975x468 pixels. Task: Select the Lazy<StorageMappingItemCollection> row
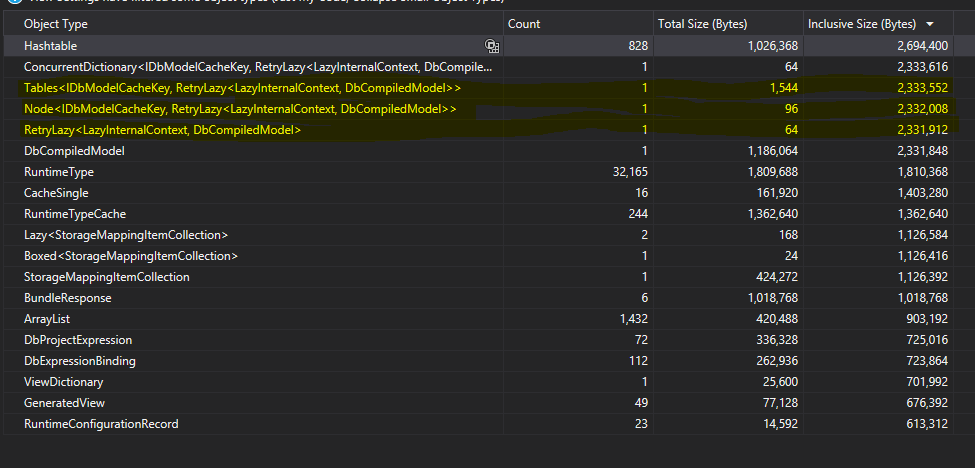click(x=479, y=235)
